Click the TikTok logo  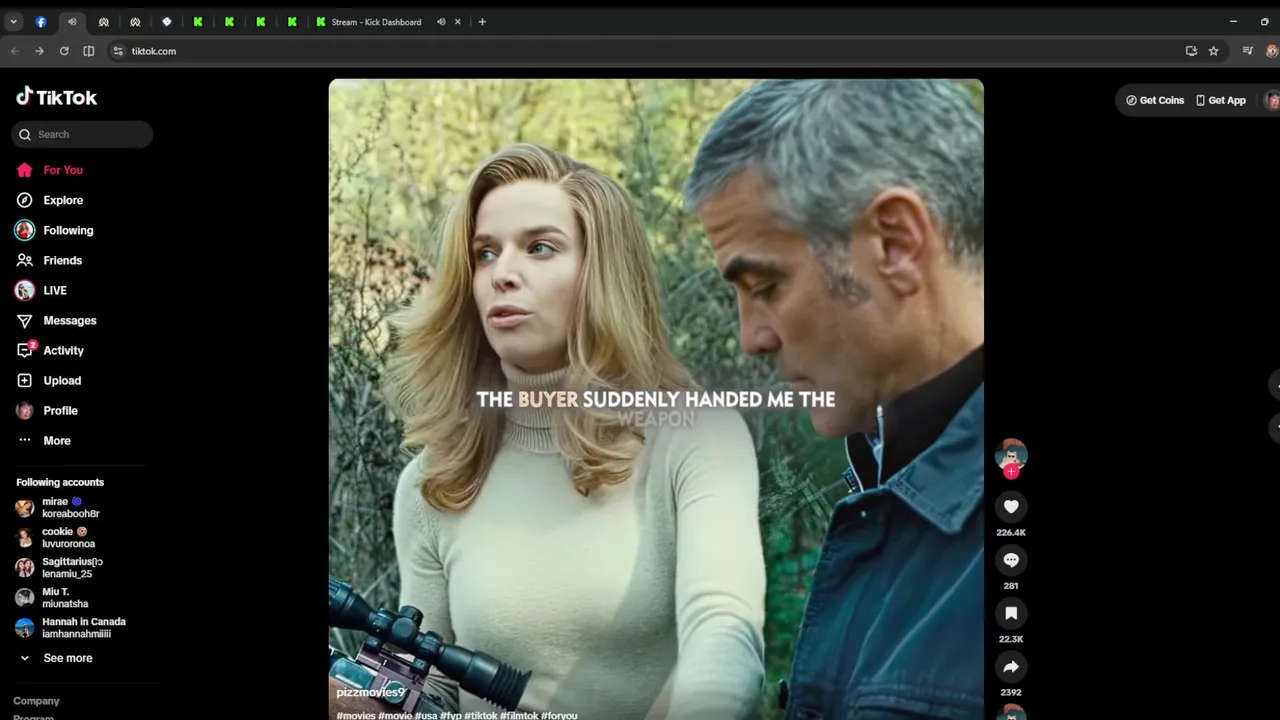click(x=56, y=97)
